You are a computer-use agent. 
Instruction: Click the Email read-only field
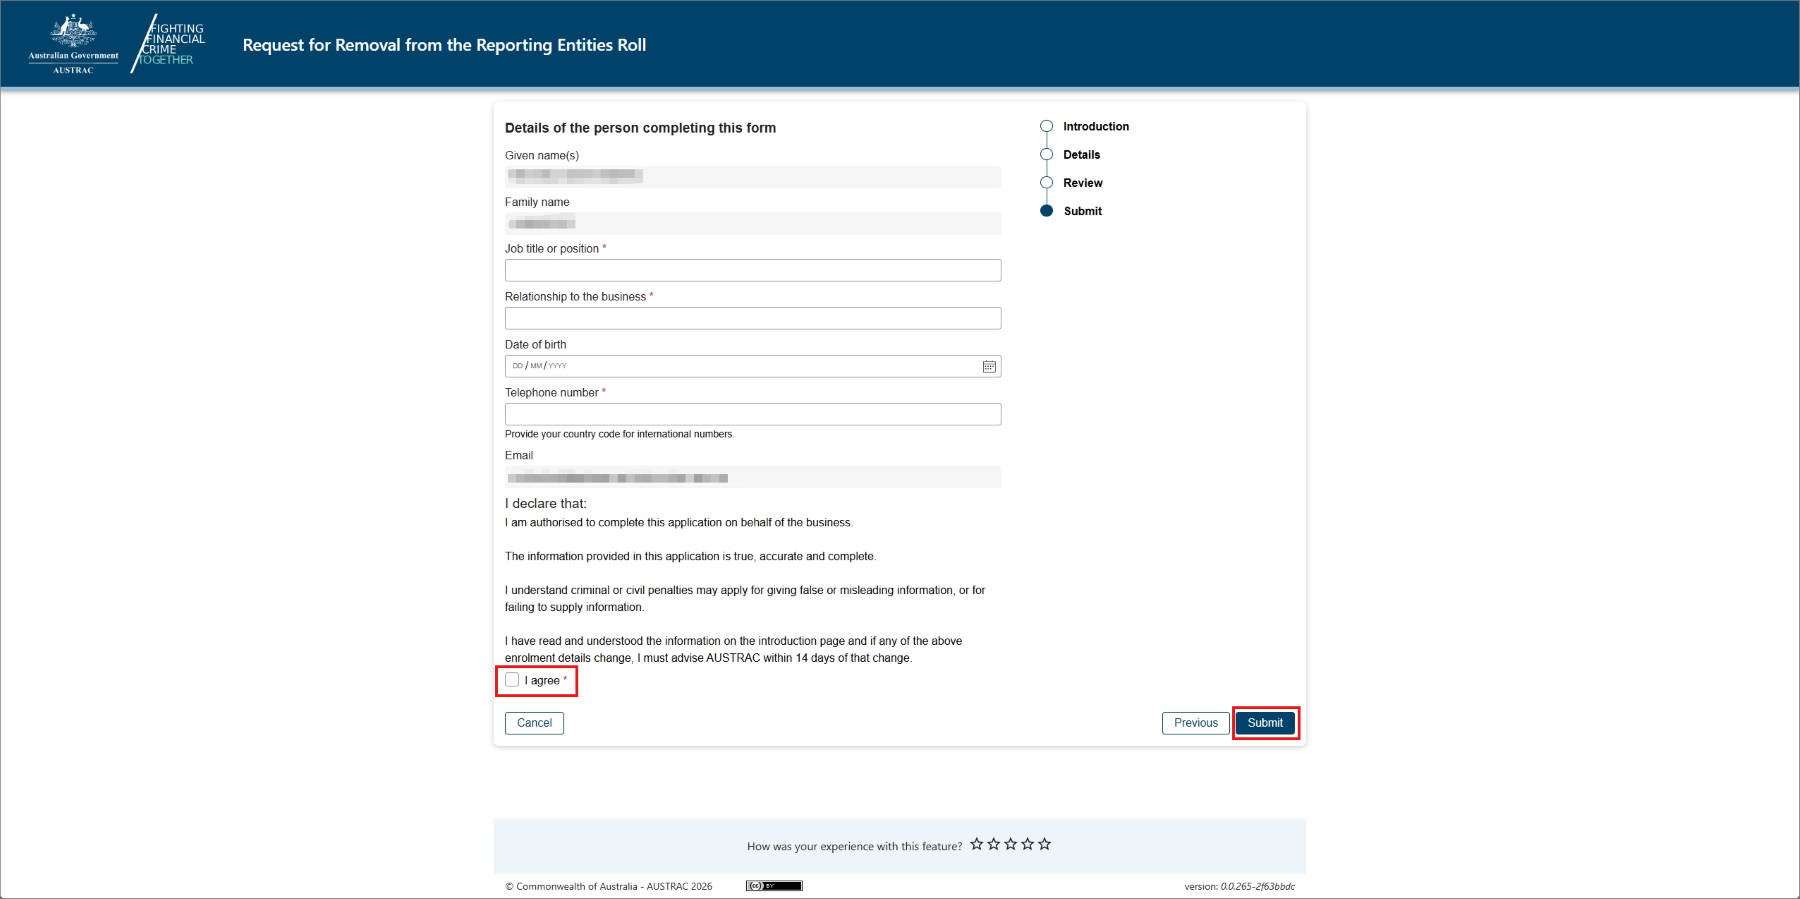point(753,477)
